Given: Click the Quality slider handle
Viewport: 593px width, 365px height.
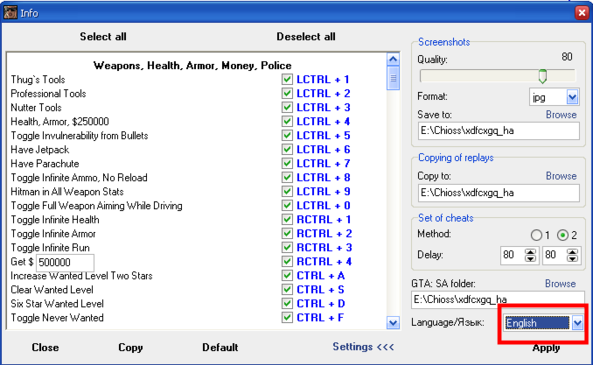Looking at the screenshot, I should click(543, 76).
